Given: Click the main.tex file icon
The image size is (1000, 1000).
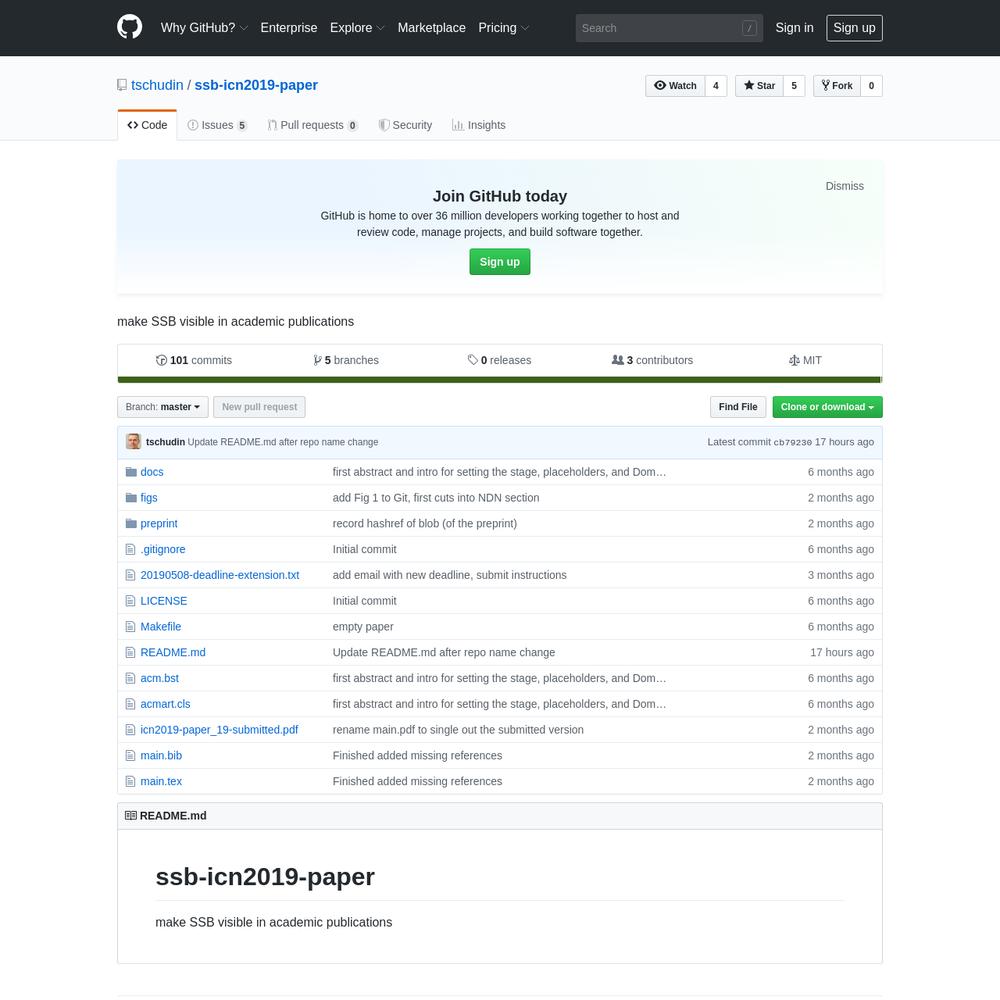Looking at the screenshot, I should coord(131,781).
